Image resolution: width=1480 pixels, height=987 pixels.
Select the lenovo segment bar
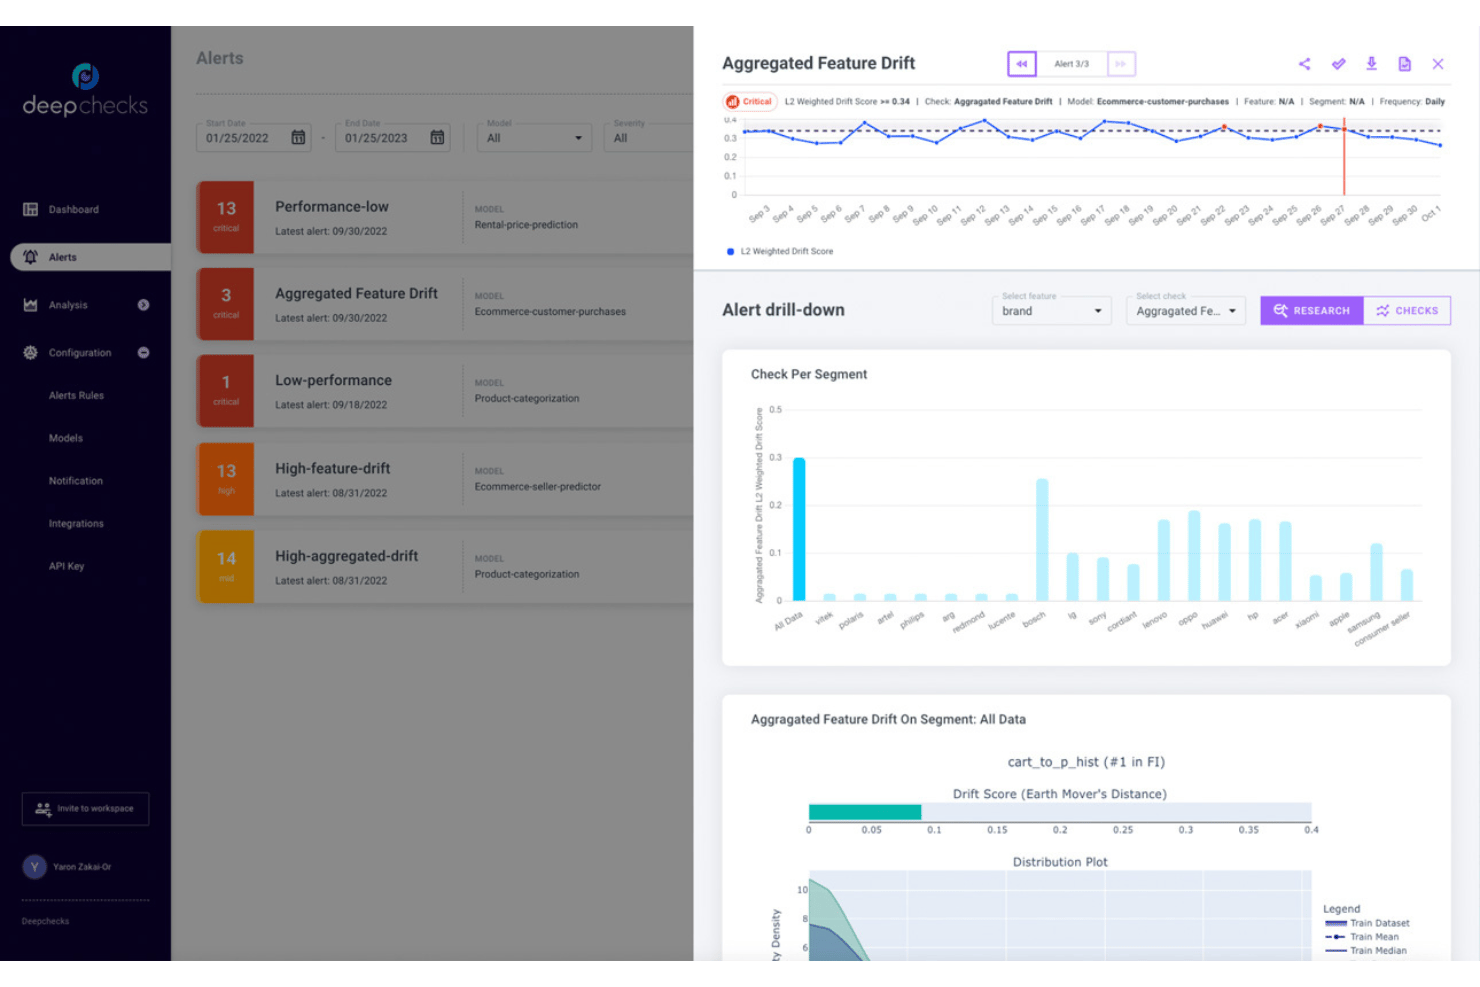pos(1164,560)
